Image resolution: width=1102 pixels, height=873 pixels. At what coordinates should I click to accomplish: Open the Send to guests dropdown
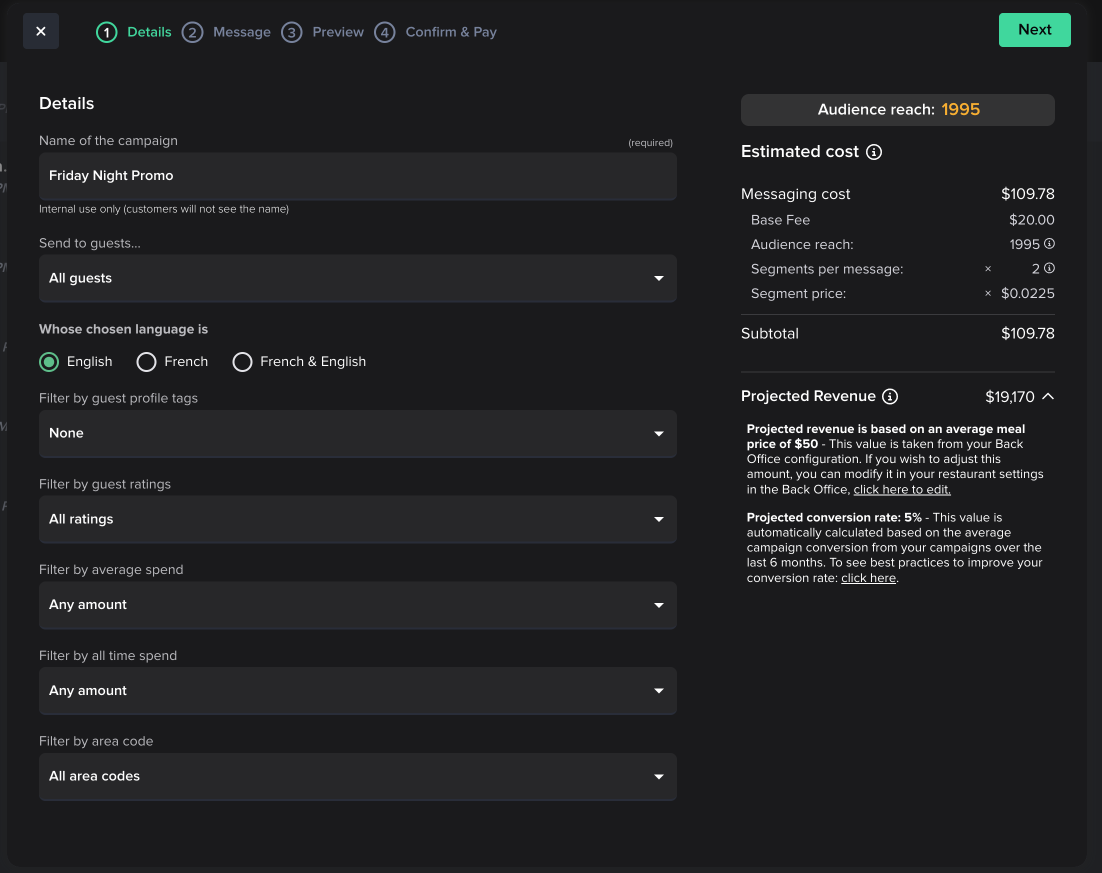click(357, 278)
